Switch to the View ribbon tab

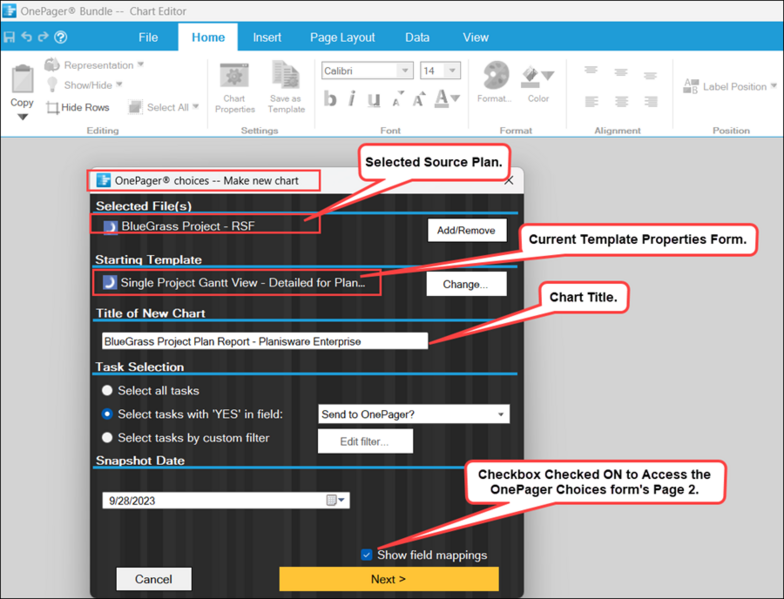(x=476, y=38)
